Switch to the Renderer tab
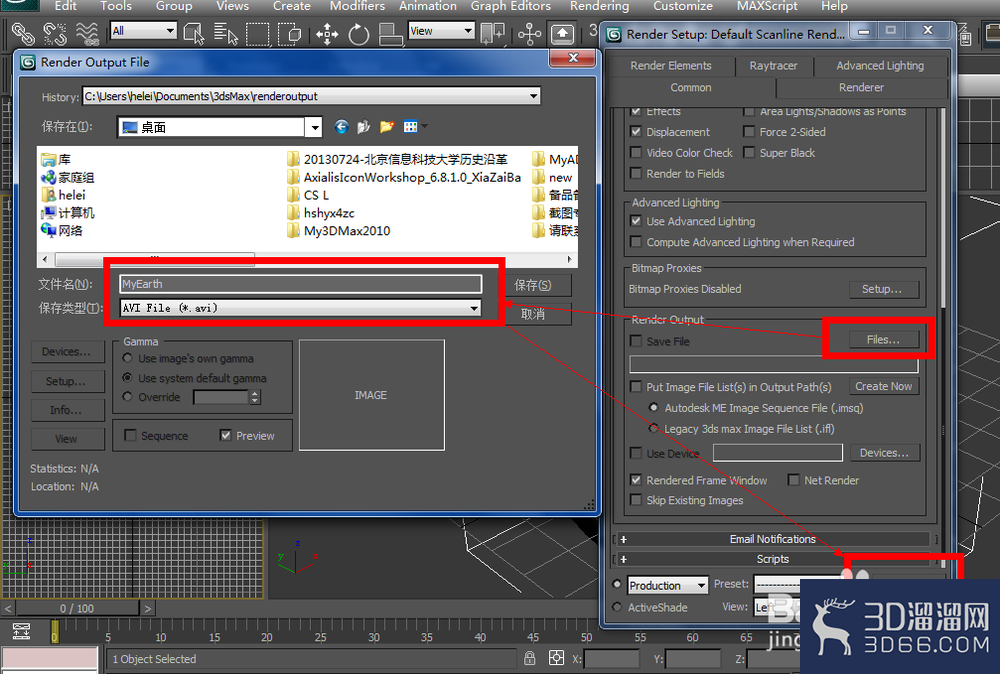 [x=861, y=87]
